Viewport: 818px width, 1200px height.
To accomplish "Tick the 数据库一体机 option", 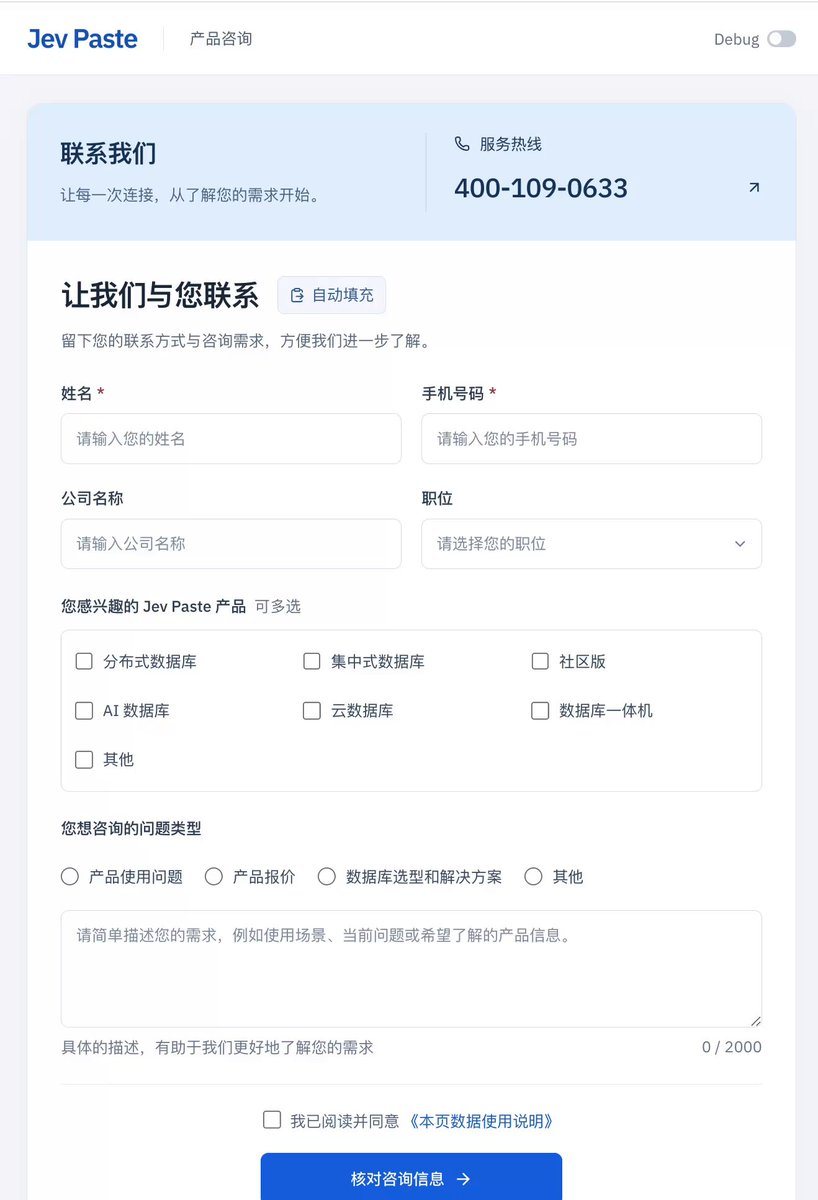I will 540,710.
